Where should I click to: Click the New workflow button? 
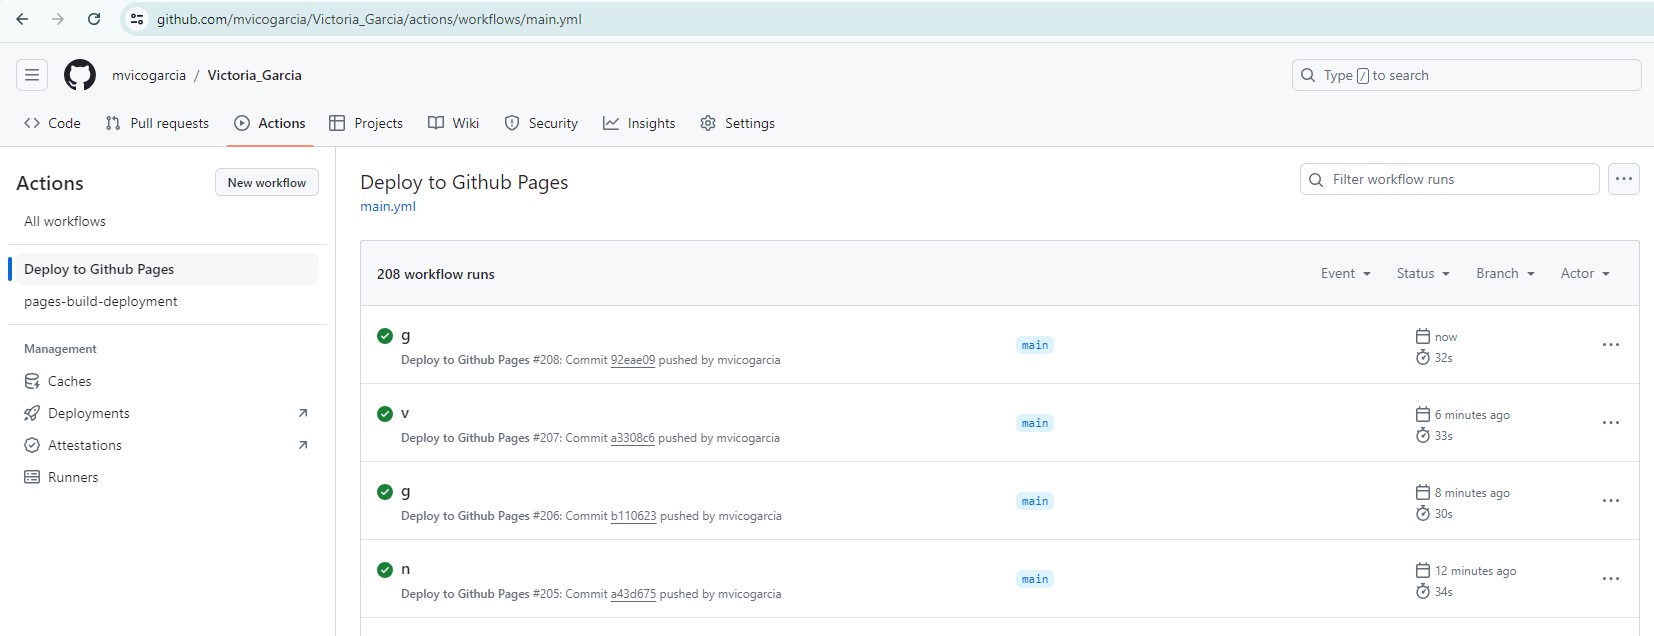point(267,182)
